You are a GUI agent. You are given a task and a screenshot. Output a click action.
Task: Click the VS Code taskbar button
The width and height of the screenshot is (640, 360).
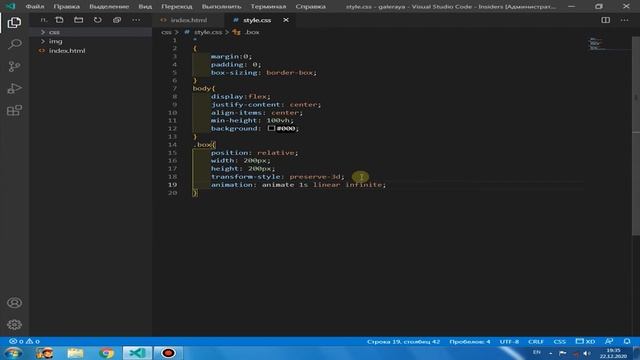point(137,353)
